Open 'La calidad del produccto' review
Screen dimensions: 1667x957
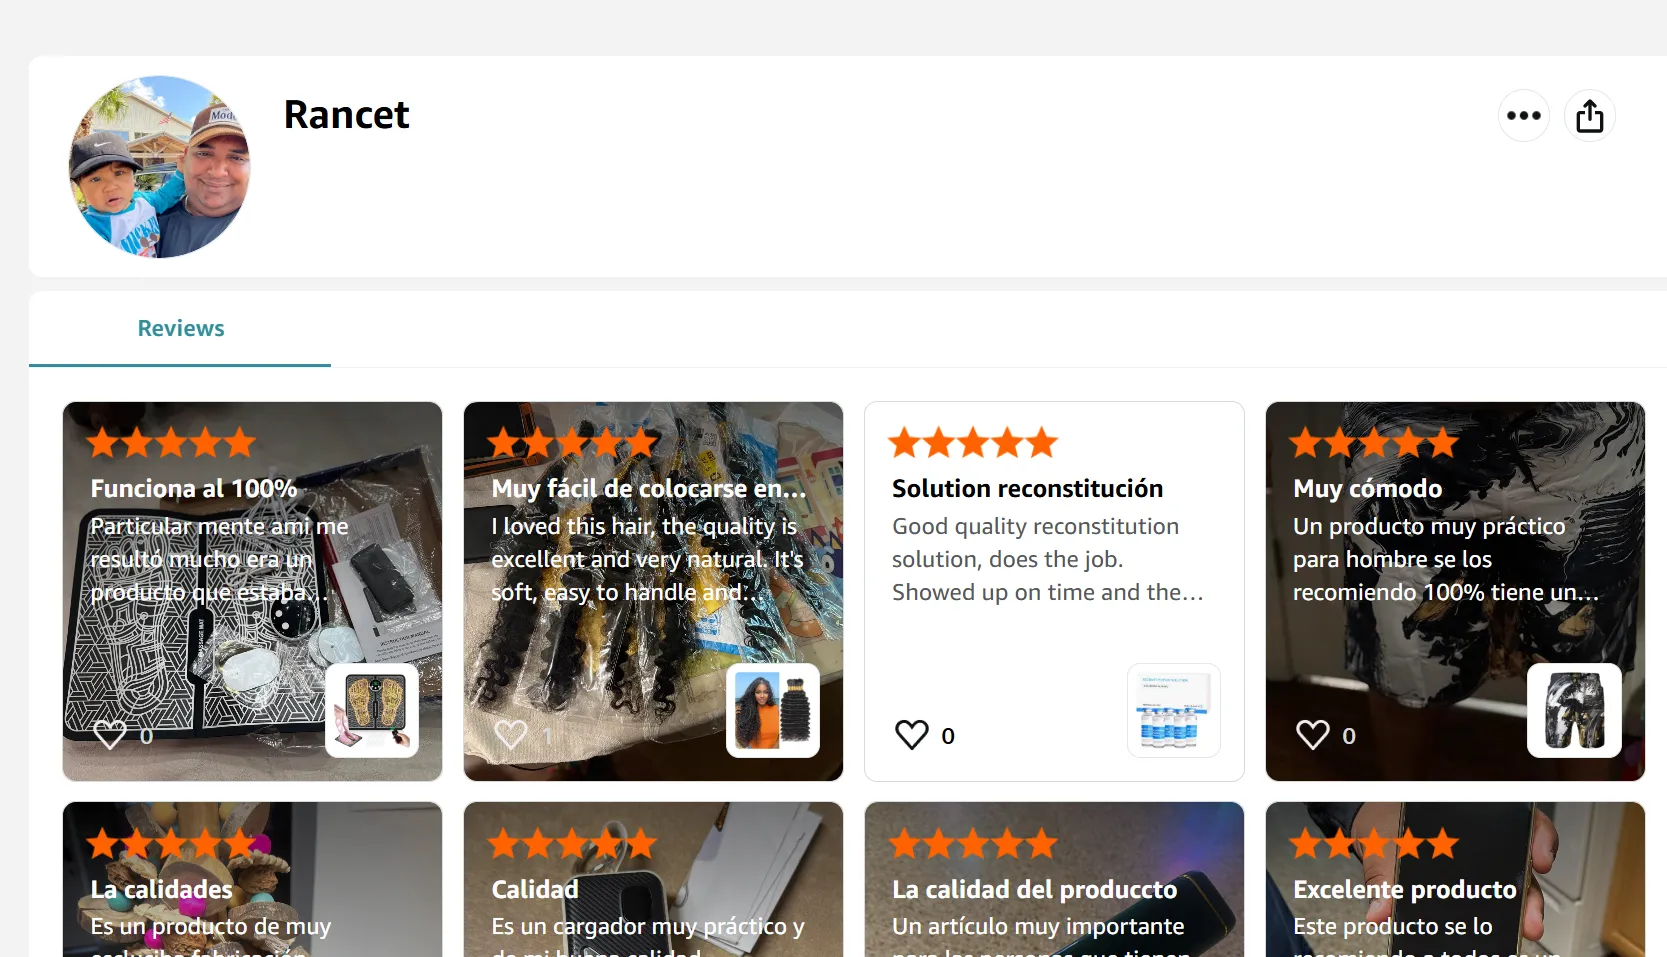1034,890
